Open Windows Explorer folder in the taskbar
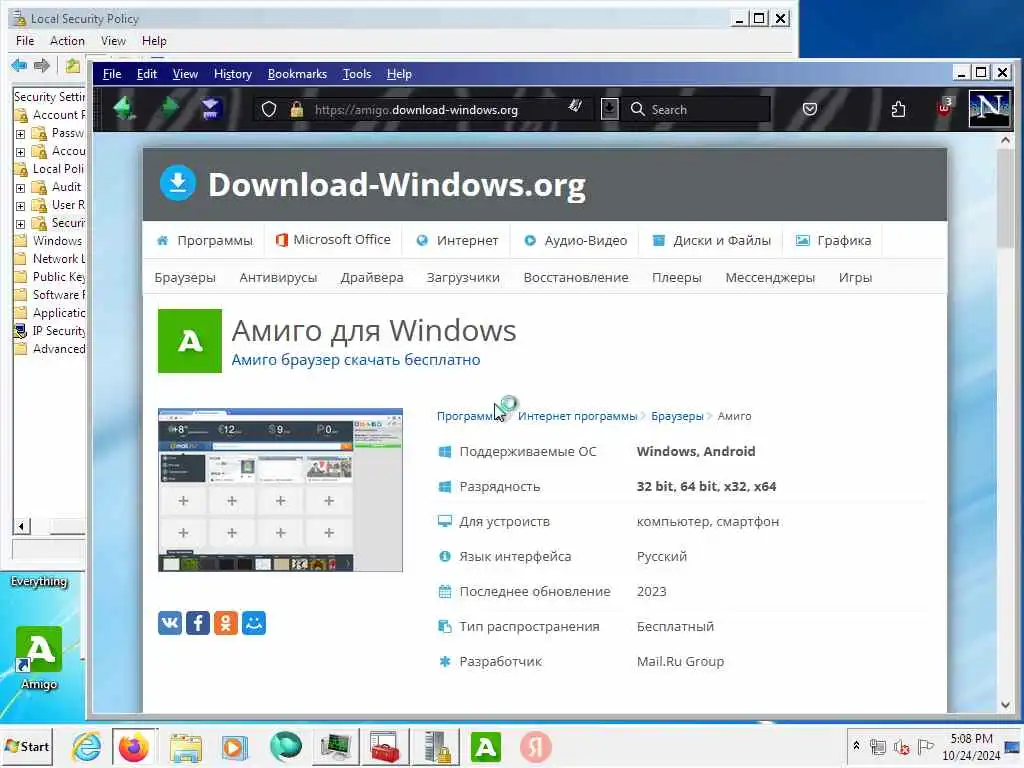 coord(186,747)
